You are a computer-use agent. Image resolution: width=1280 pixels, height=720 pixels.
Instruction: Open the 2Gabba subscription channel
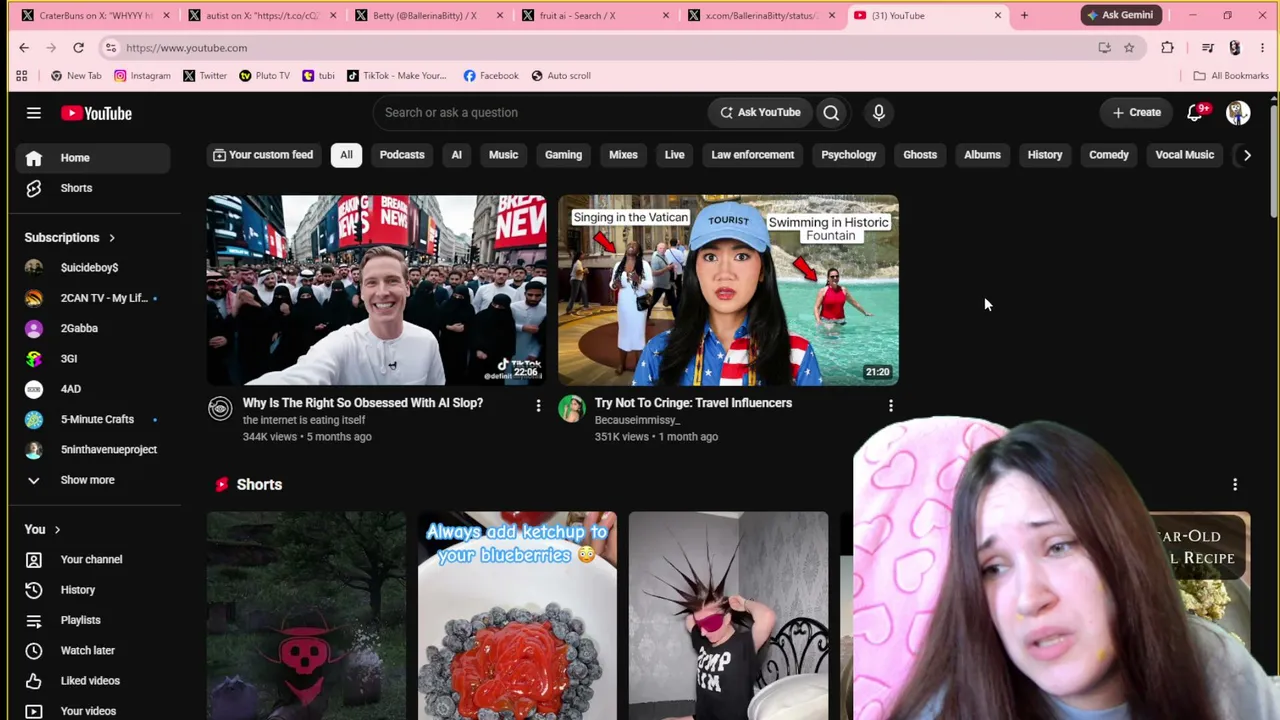tap(91, 328)
